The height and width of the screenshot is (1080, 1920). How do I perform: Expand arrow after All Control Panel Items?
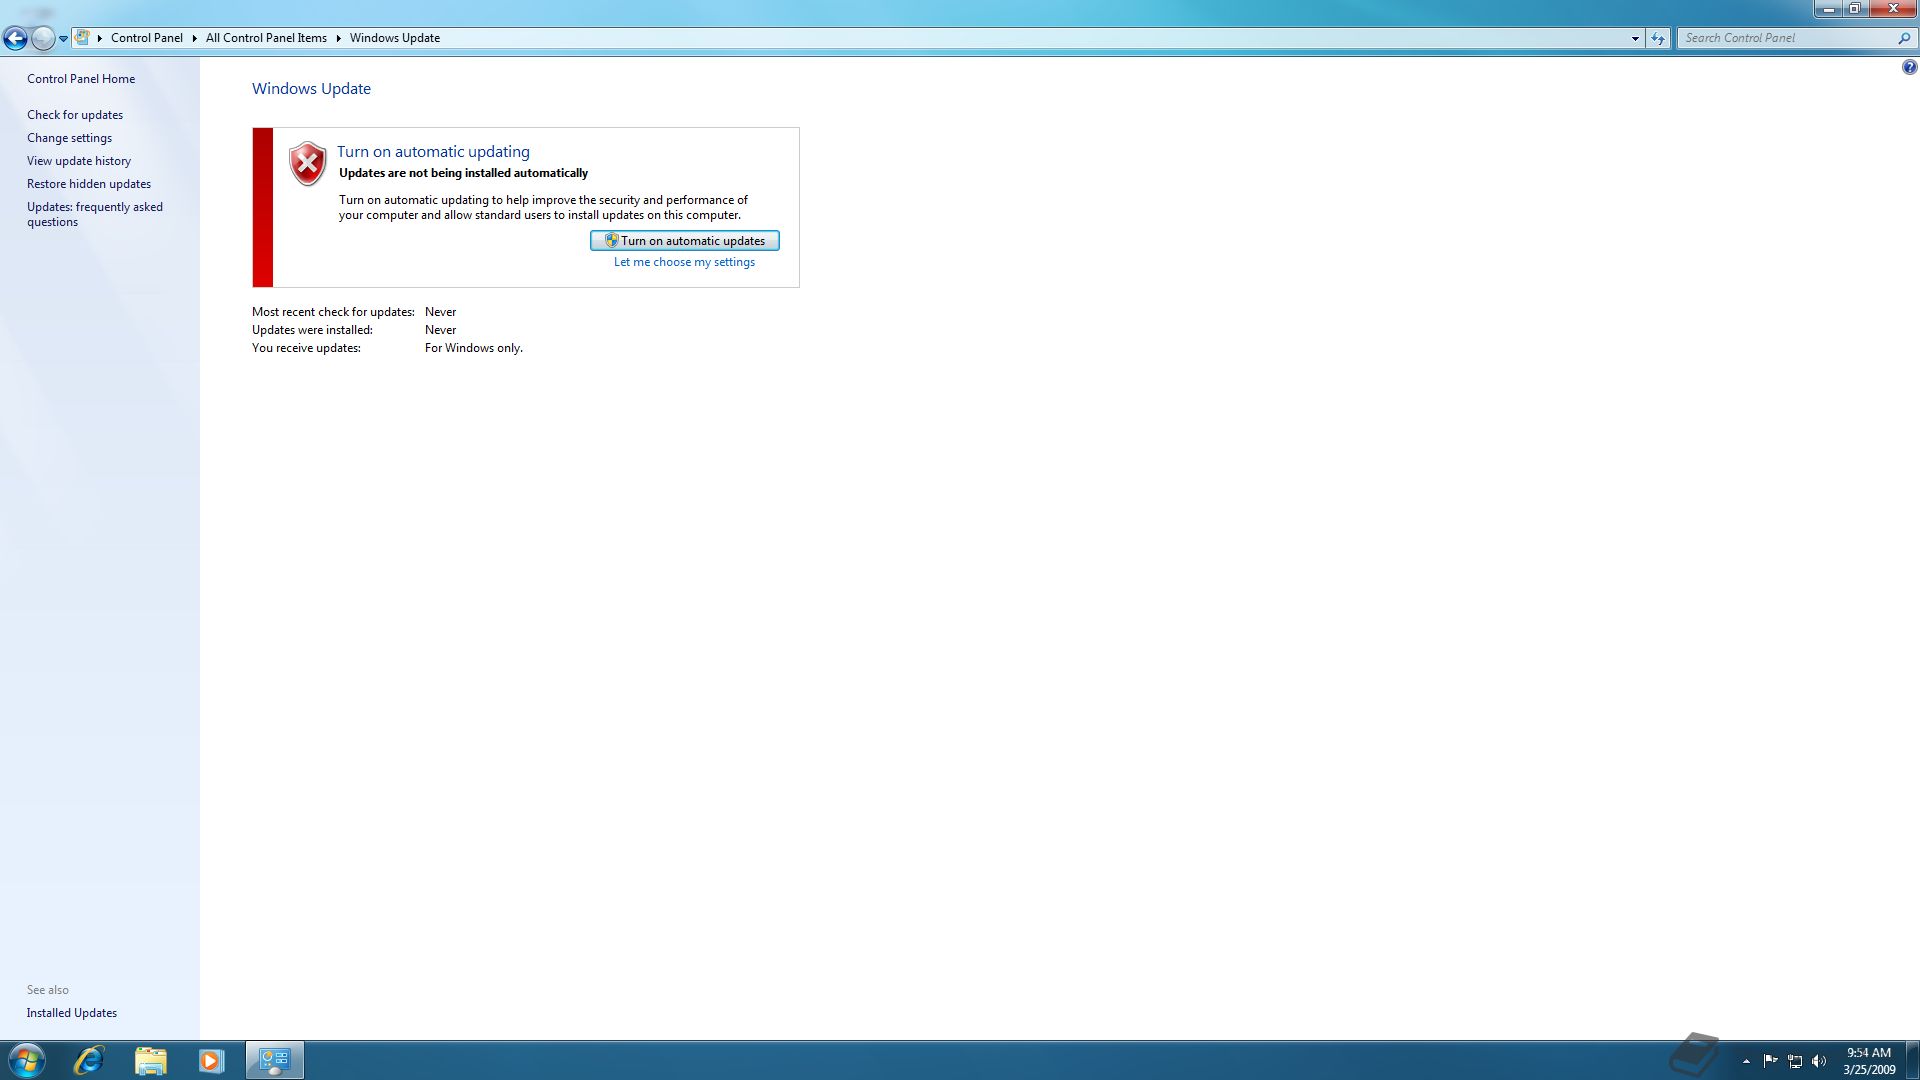click(x=339, y=38)
